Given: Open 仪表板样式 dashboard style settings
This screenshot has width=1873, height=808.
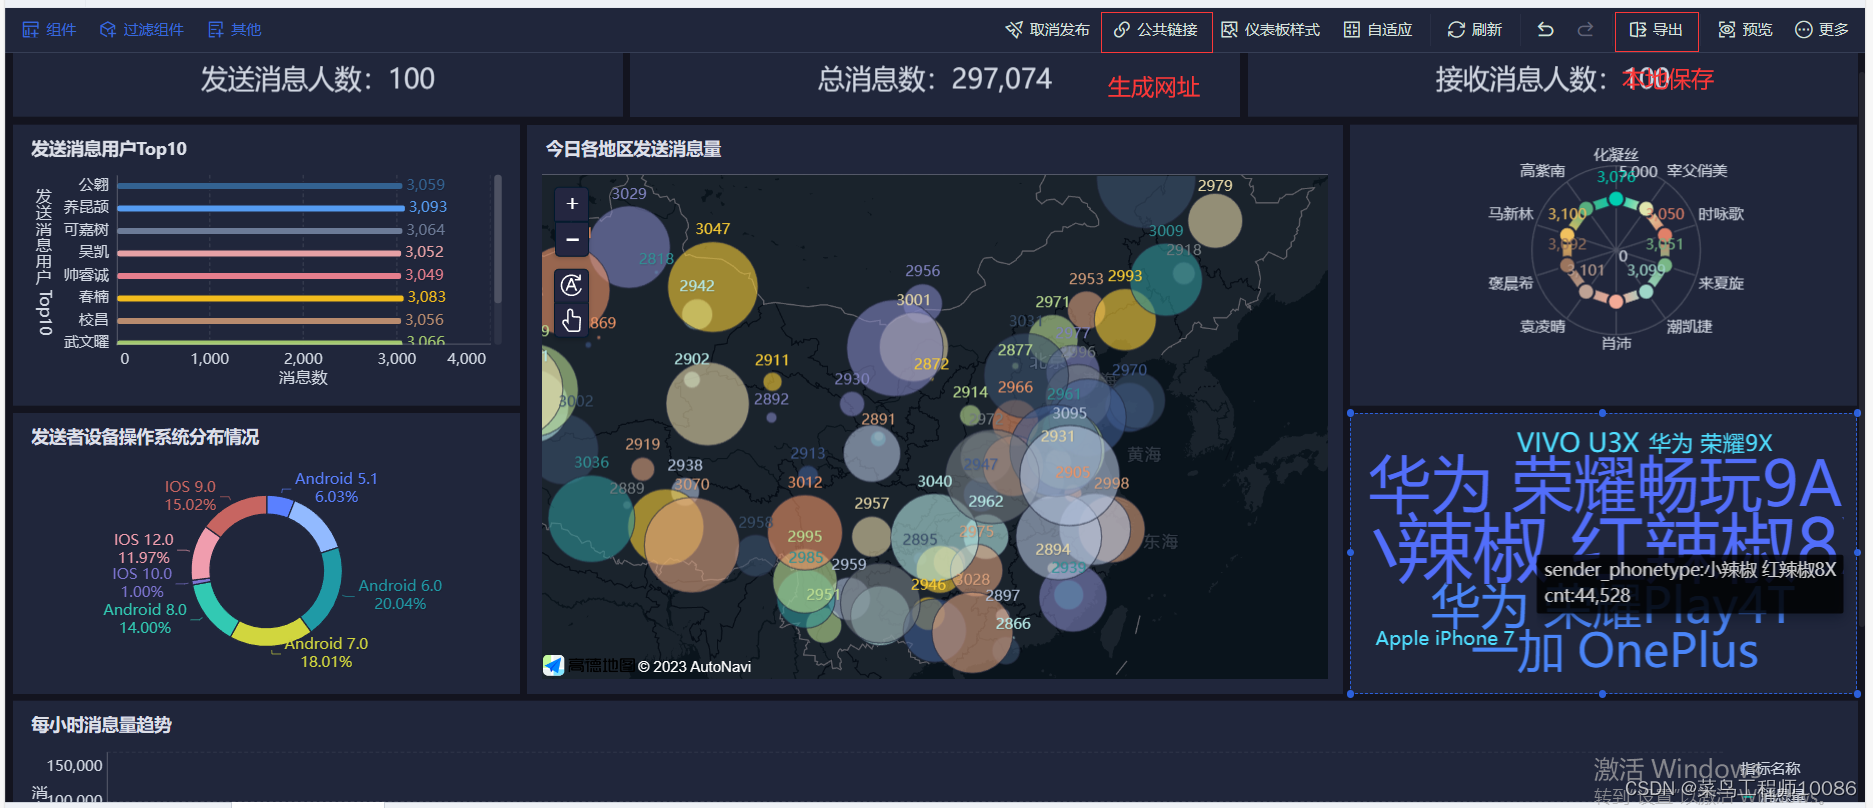Looking at the screenshot, I should pyautogui.click(x=1271, y=30).
